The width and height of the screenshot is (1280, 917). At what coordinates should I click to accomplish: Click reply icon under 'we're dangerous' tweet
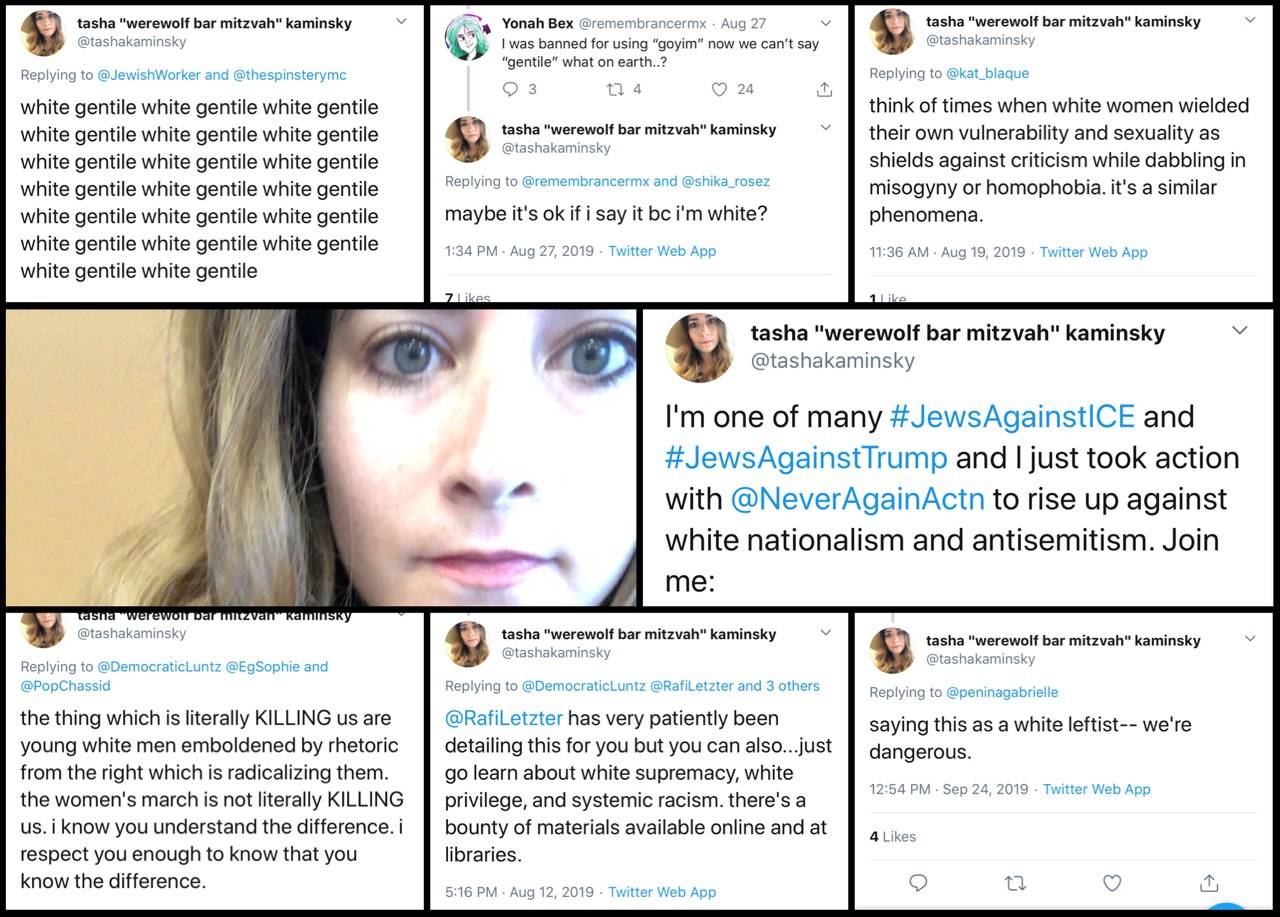tap(918, 882)
